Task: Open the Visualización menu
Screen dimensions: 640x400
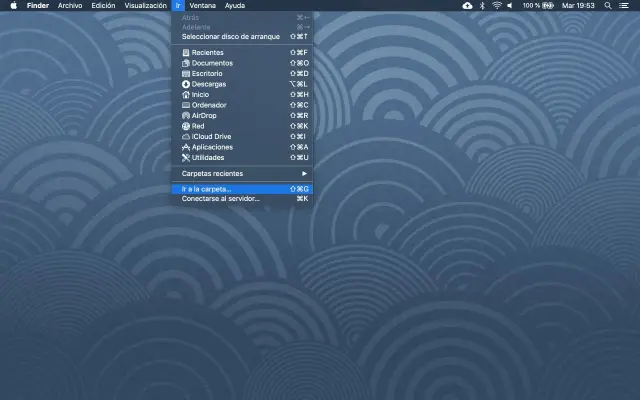Action: (x=145, y=5)
